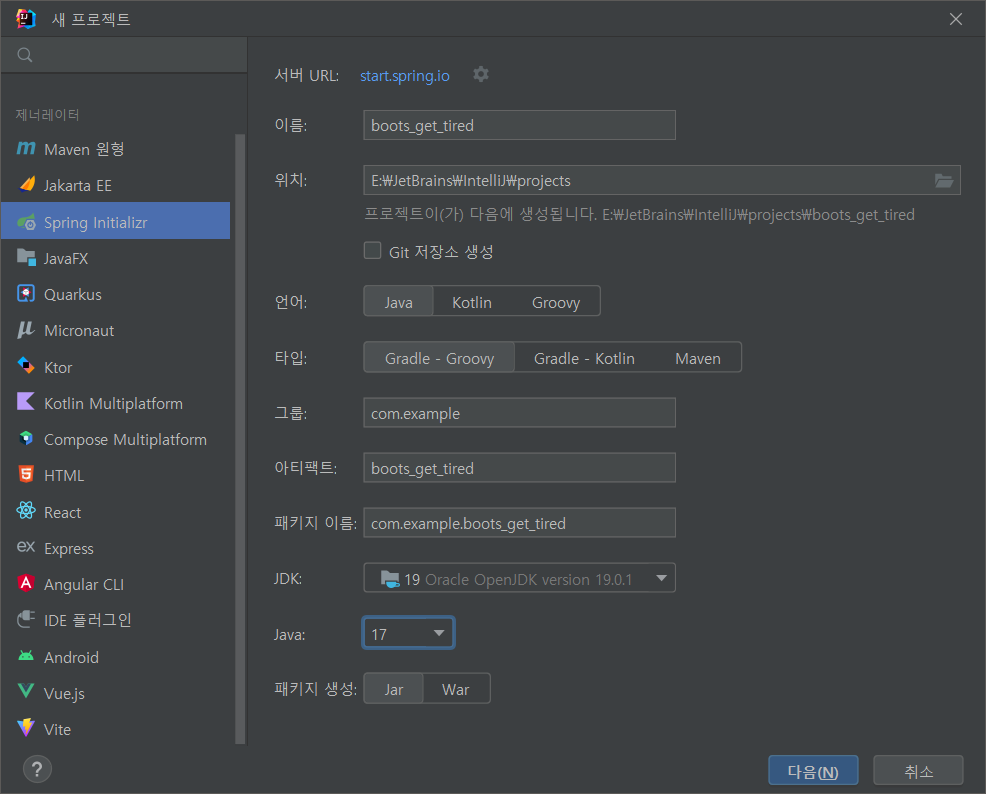Viewport: 986px width, 794px height.
Task: Click the Compose Multiplatform icon
Action: 26,438
